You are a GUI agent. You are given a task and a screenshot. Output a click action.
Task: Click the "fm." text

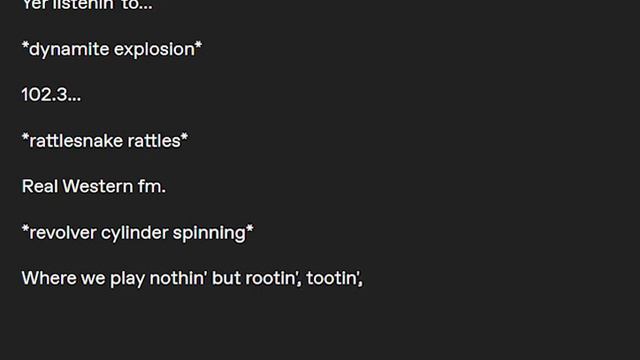click(x=151, y=186)
